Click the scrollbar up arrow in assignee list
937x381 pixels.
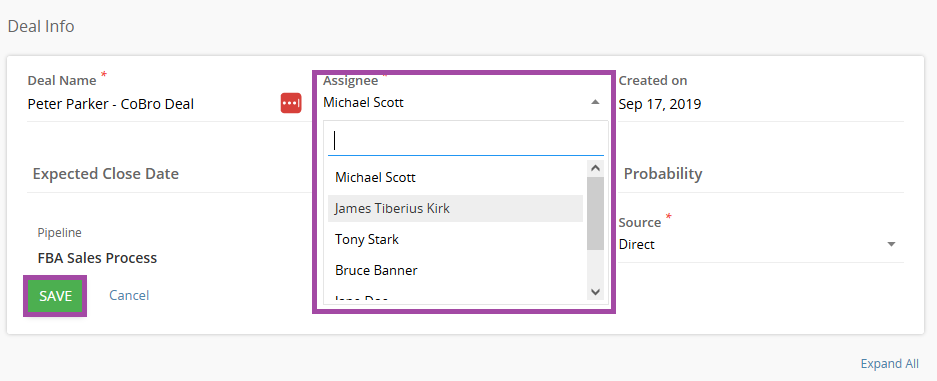(595, 168)
